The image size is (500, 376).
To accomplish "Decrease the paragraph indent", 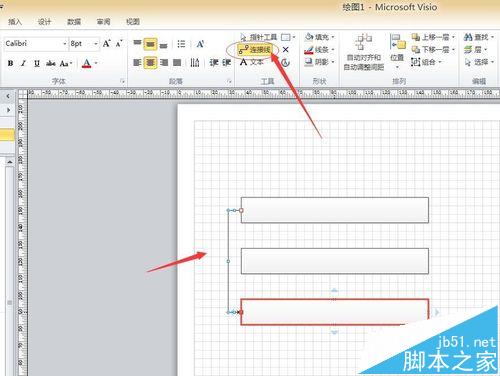I will (x=214, y=63).
